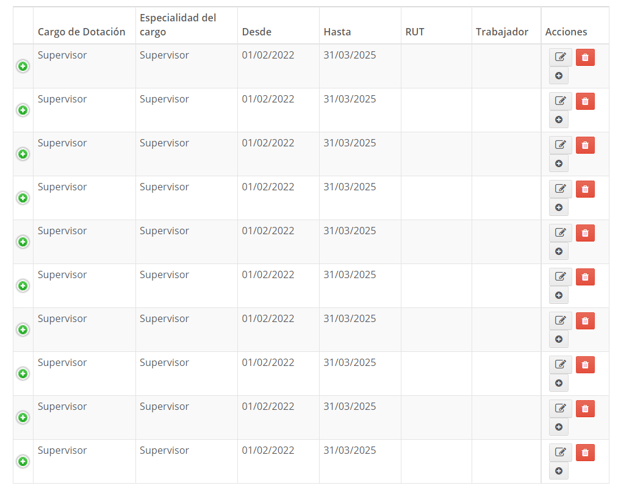618x491 pixels.
Task: Click the Trabajador column header
Action: [502, 32]
